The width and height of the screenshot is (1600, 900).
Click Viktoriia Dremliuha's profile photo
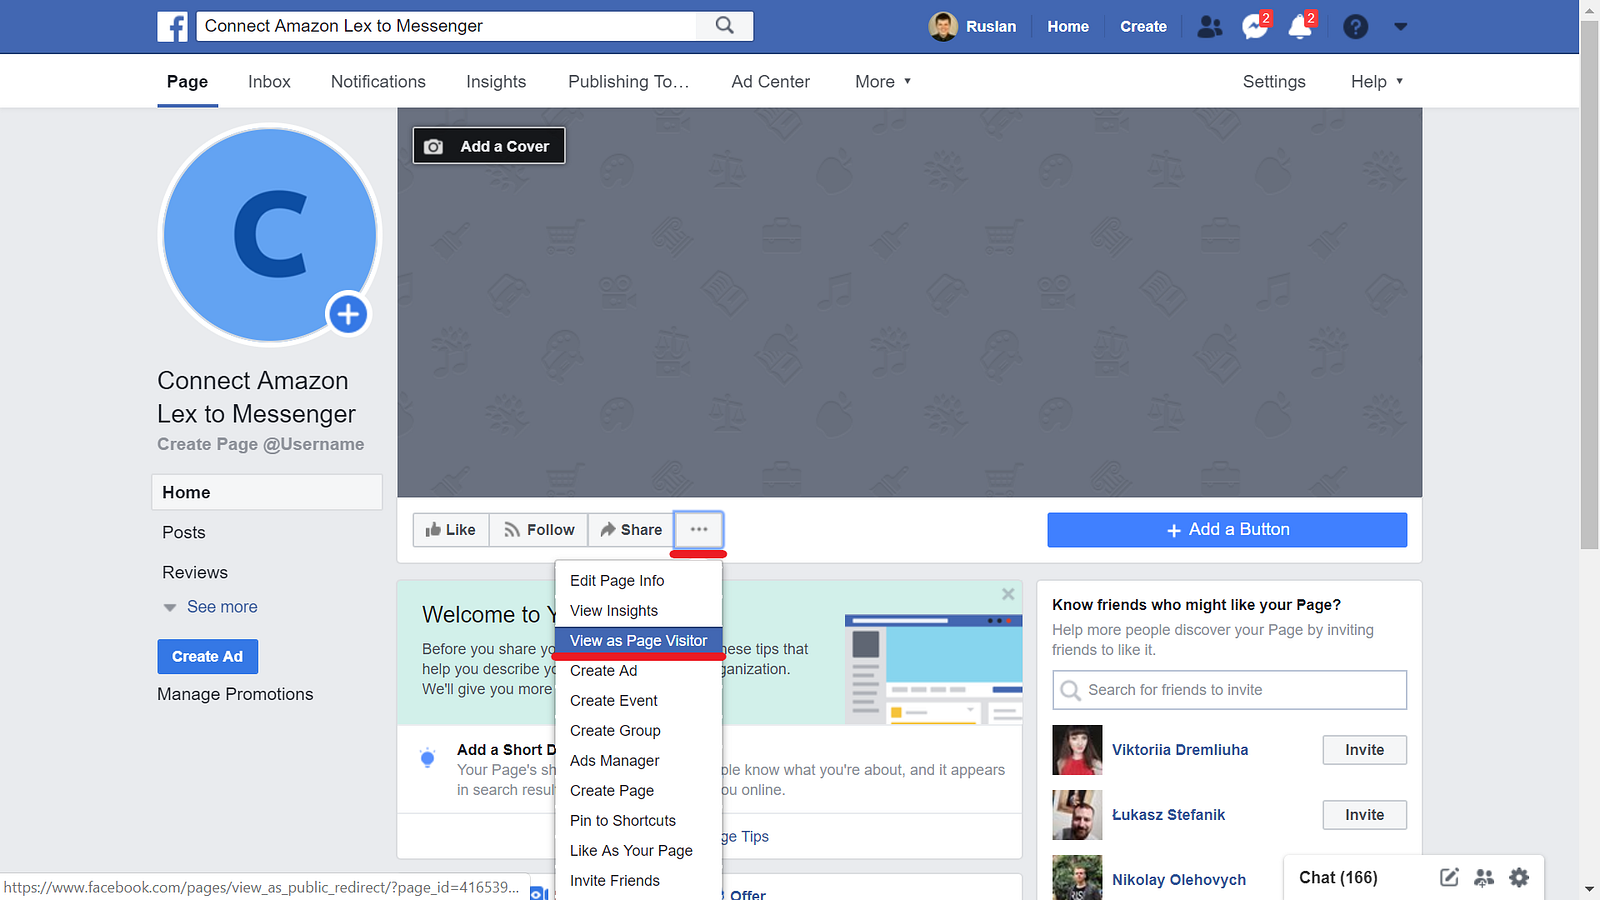click(x=1077, y=750)
